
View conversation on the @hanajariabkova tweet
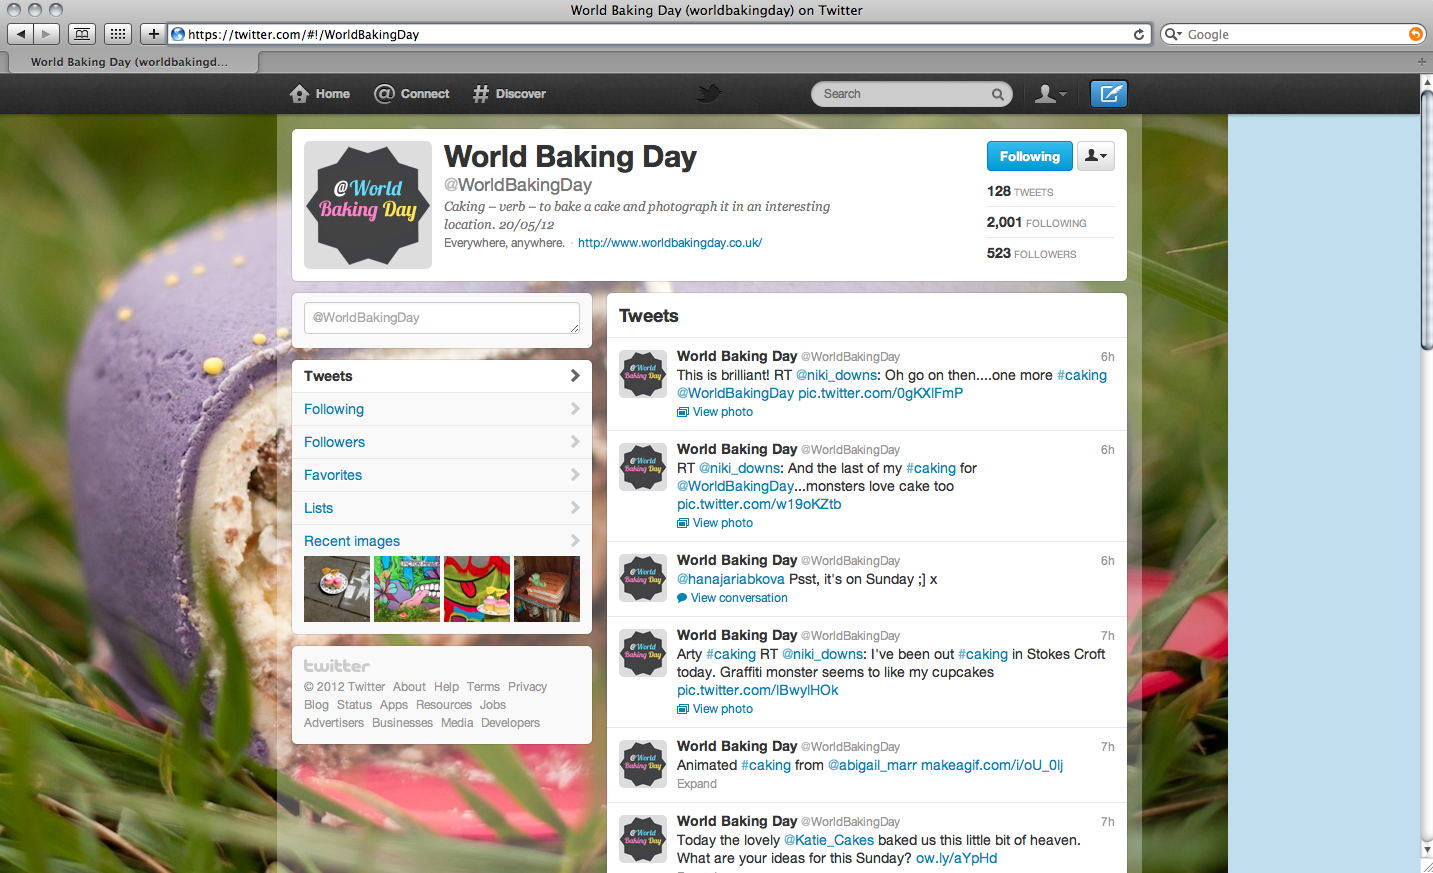point(732,598)
